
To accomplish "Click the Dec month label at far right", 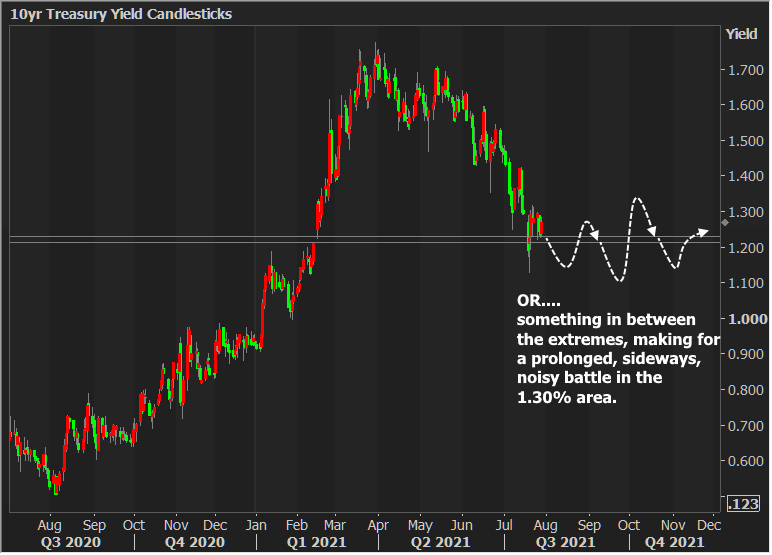I will (x=709, y=524).
